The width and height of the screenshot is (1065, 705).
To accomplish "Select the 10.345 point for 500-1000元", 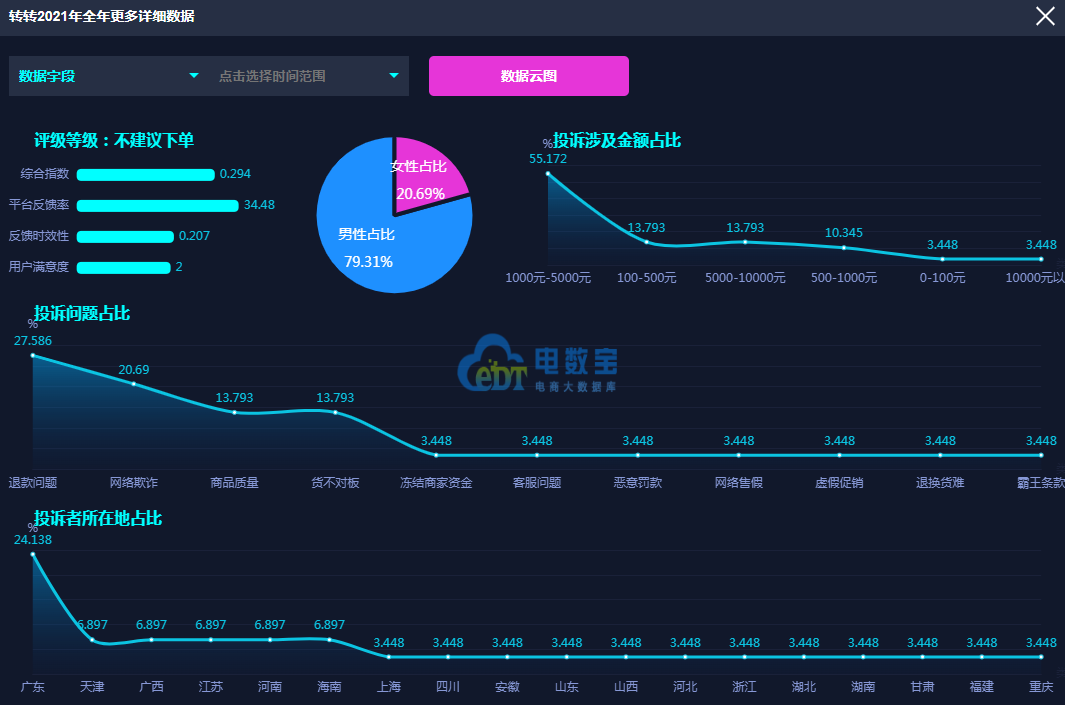I will pos(843,247).
